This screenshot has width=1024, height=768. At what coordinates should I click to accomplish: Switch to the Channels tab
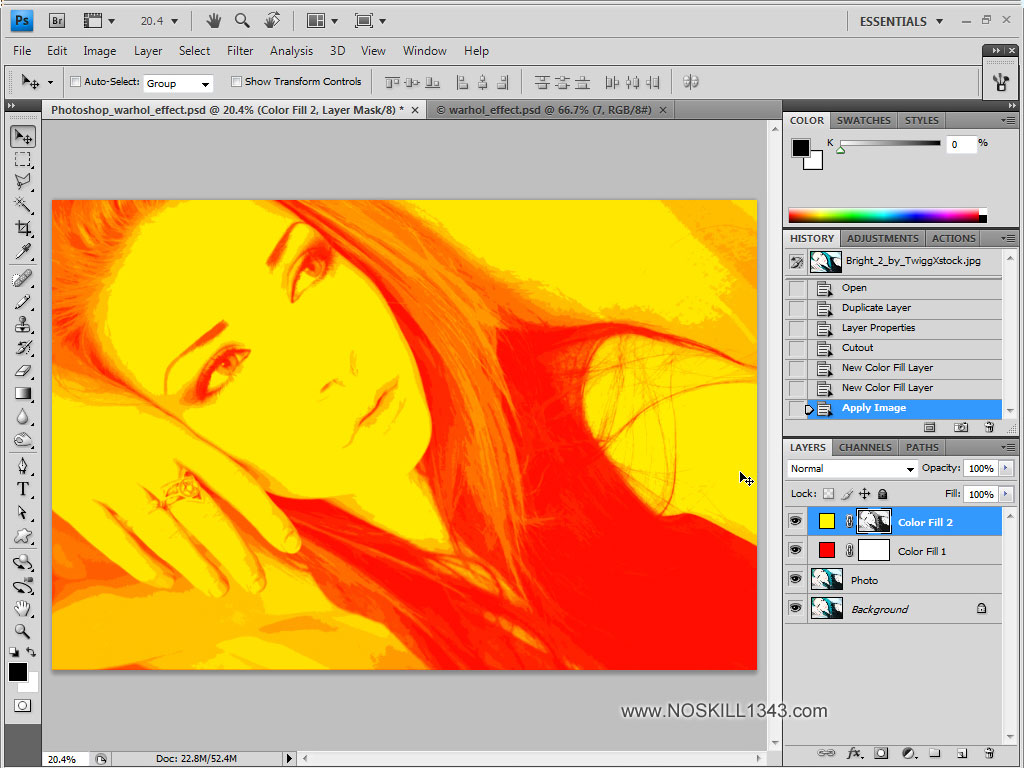pyautogui.click(x=865, y=447)
